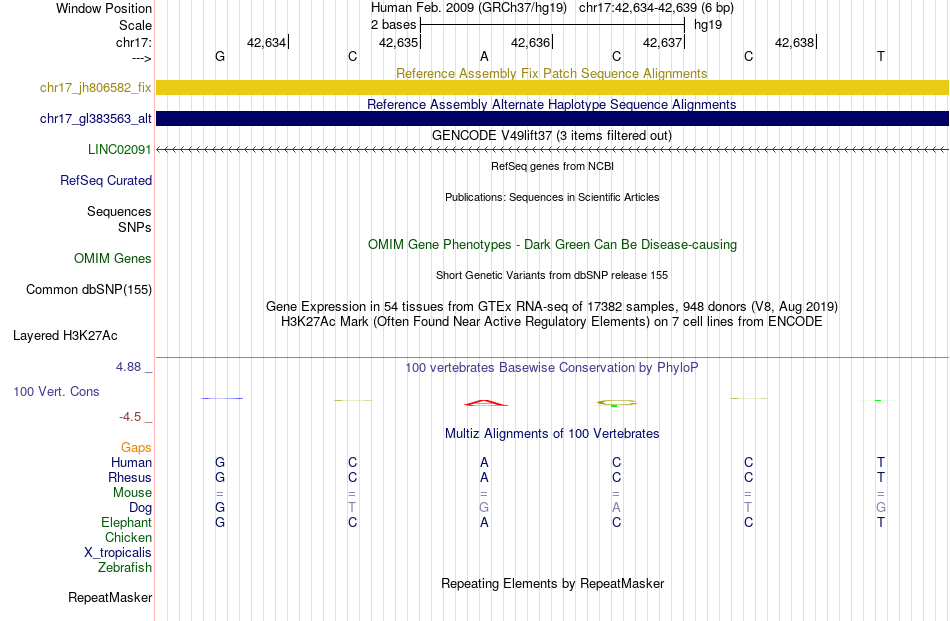This screenshot has height=621, width=950.
Task: Click the Layered H3K27Ac track label
Action: click(x=65, y=336)
